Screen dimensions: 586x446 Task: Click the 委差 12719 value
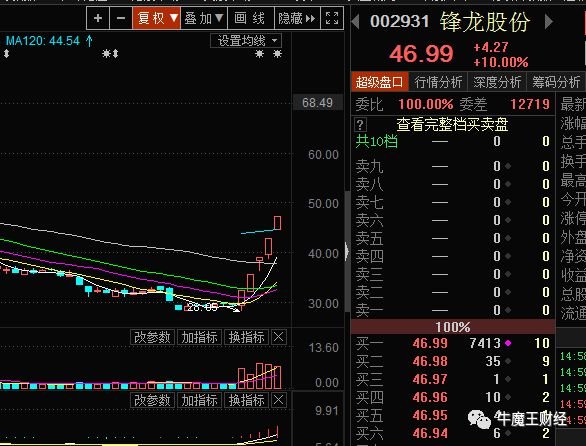point(530,104)
